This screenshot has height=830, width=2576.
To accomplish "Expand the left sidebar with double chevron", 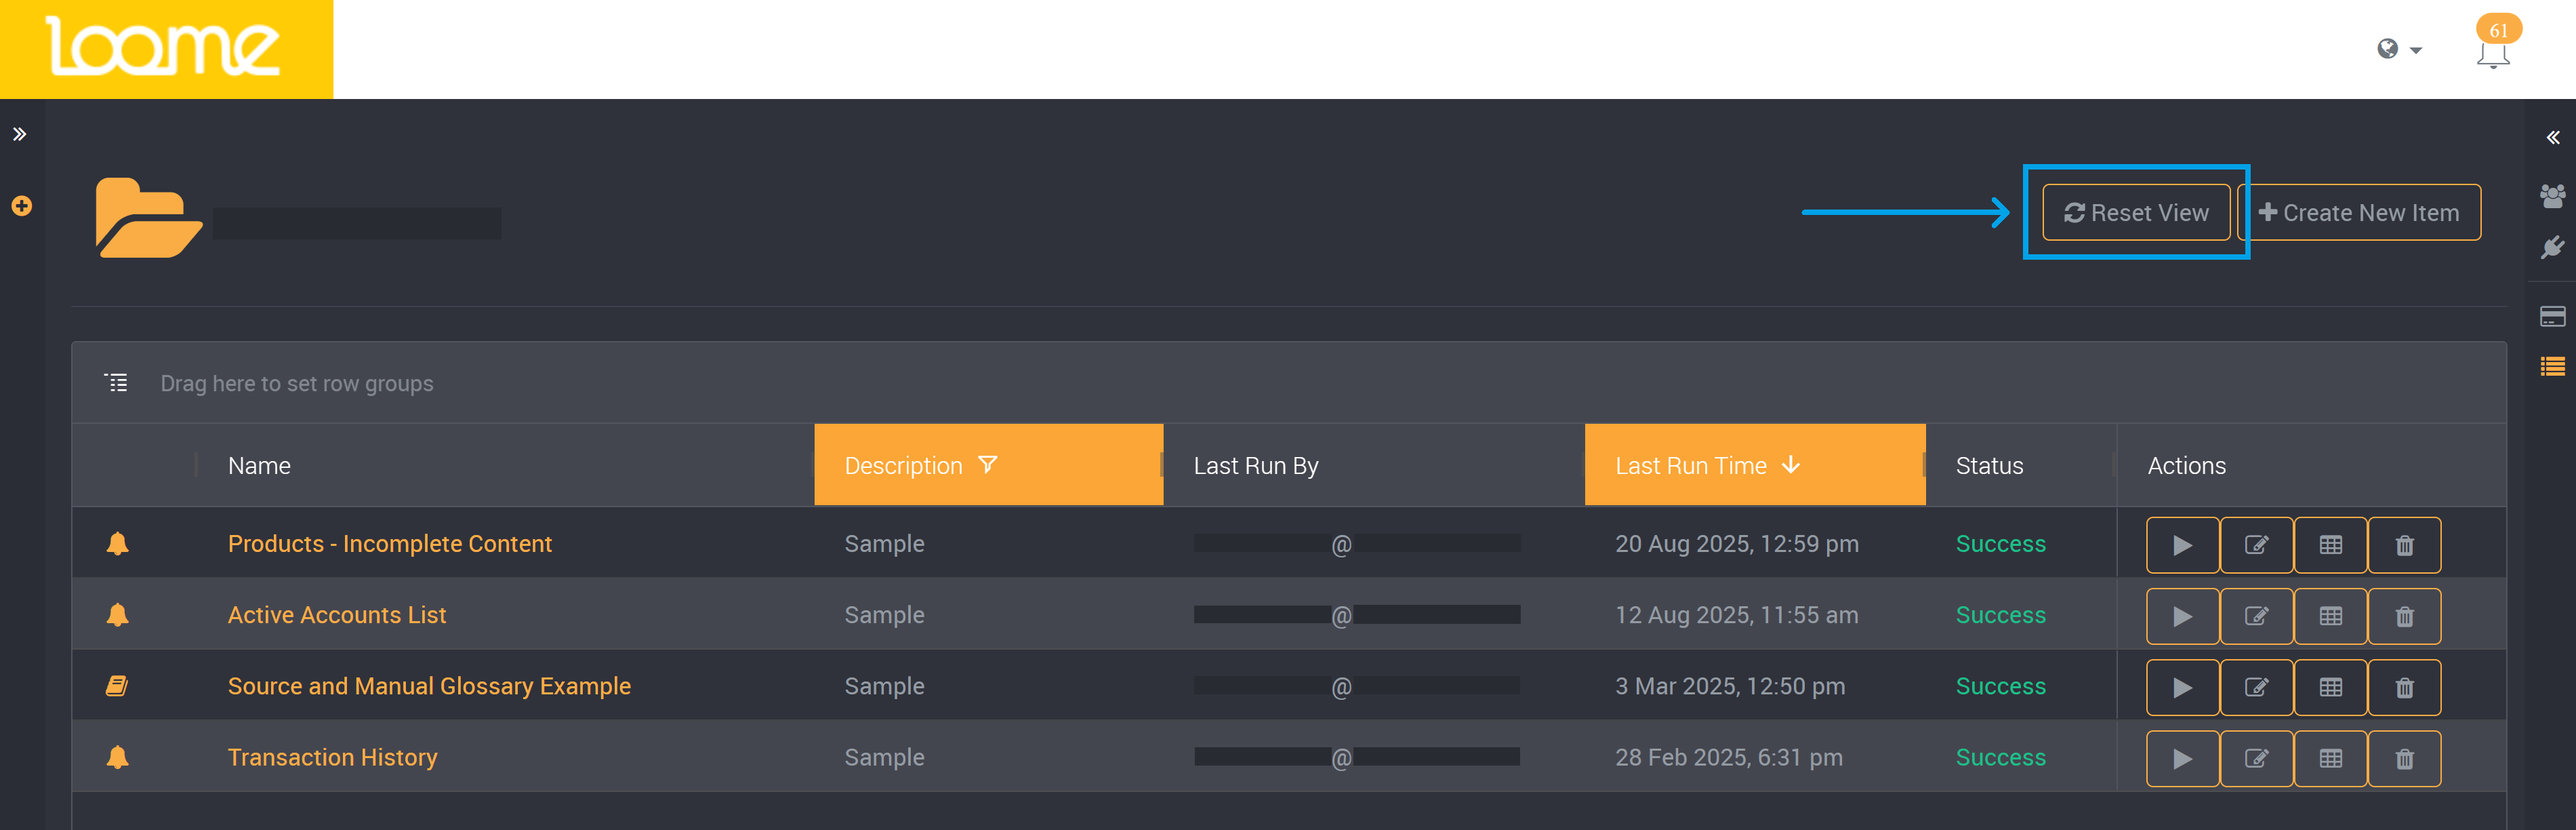I will point(19,134).
